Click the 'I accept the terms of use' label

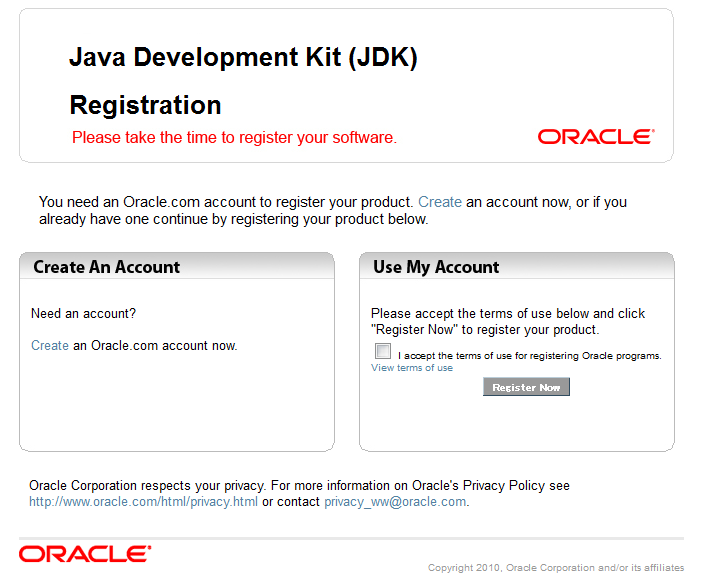tap(529, 356)
